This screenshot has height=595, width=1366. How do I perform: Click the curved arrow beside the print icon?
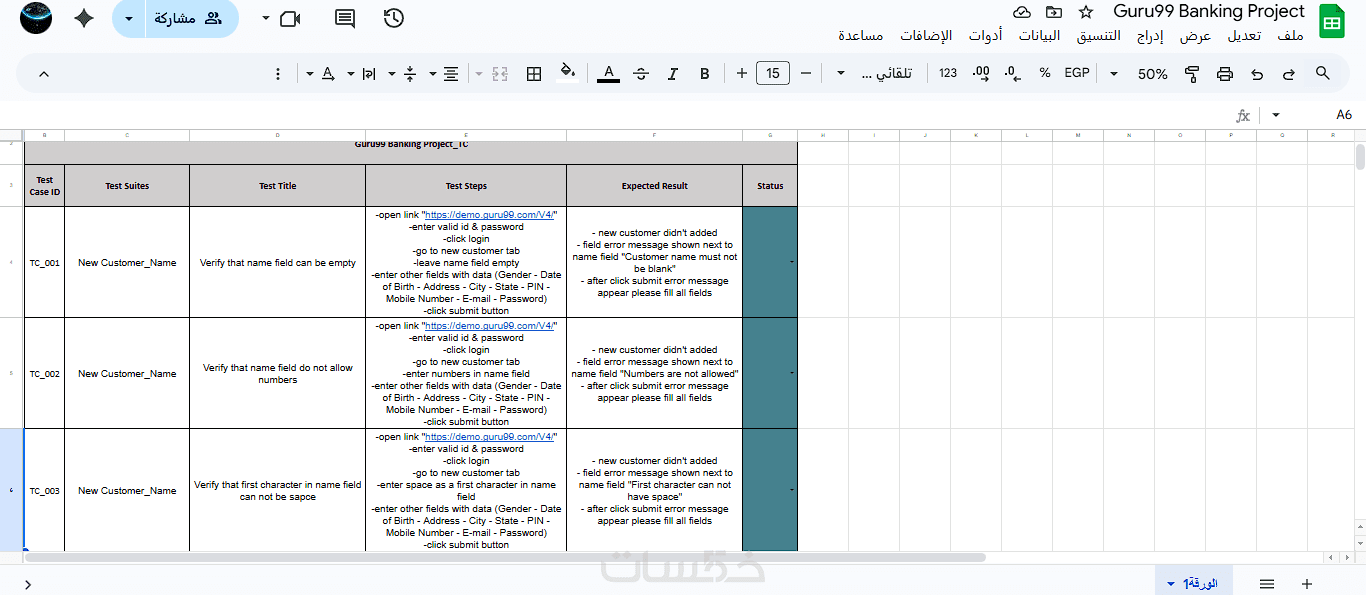point(1257,73)
